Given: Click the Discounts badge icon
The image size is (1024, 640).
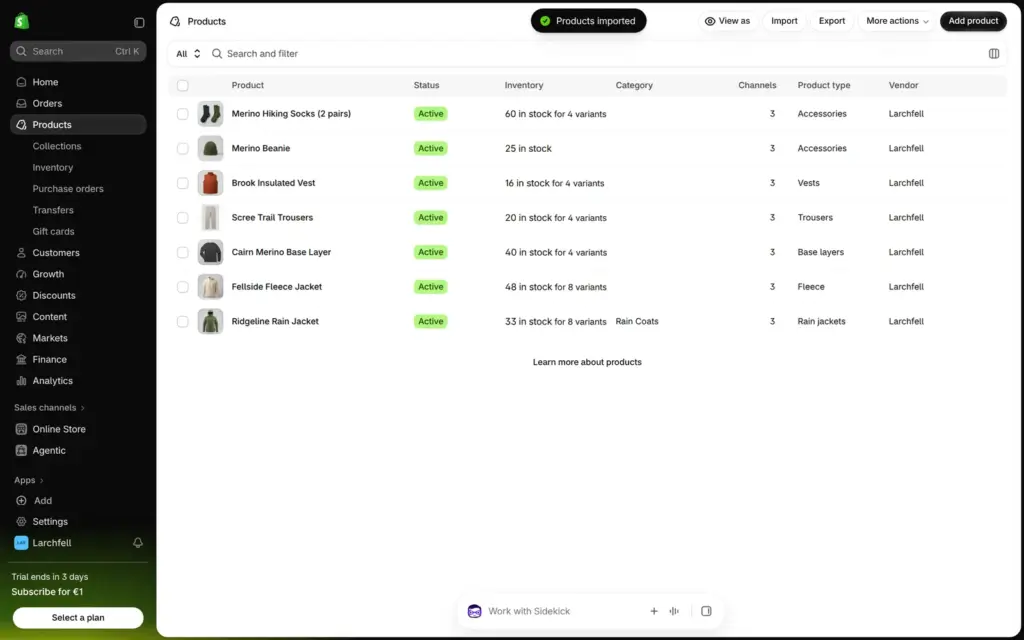Looking at the screenshot, I should click(x=22, y=295).
